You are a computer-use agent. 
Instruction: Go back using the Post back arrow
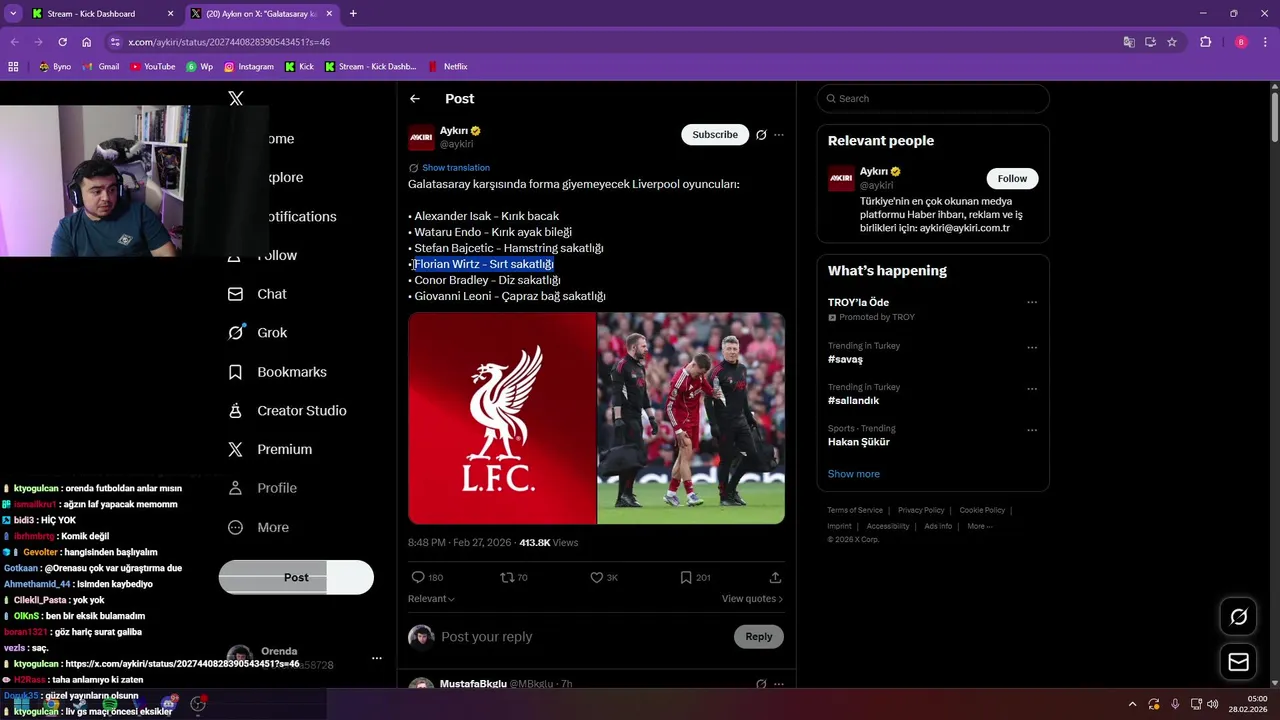point(415,99)
